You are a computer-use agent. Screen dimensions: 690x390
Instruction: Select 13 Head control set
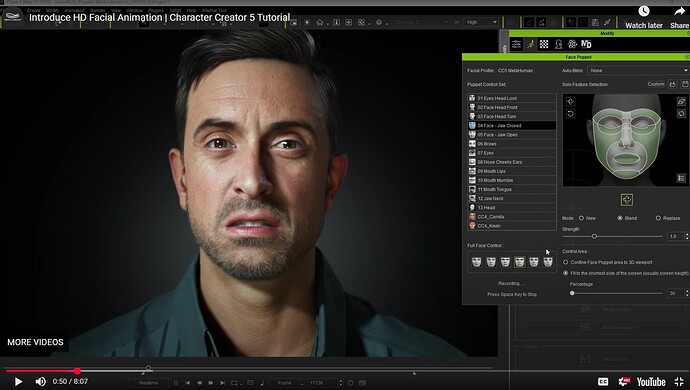click(x=512, y=208)
